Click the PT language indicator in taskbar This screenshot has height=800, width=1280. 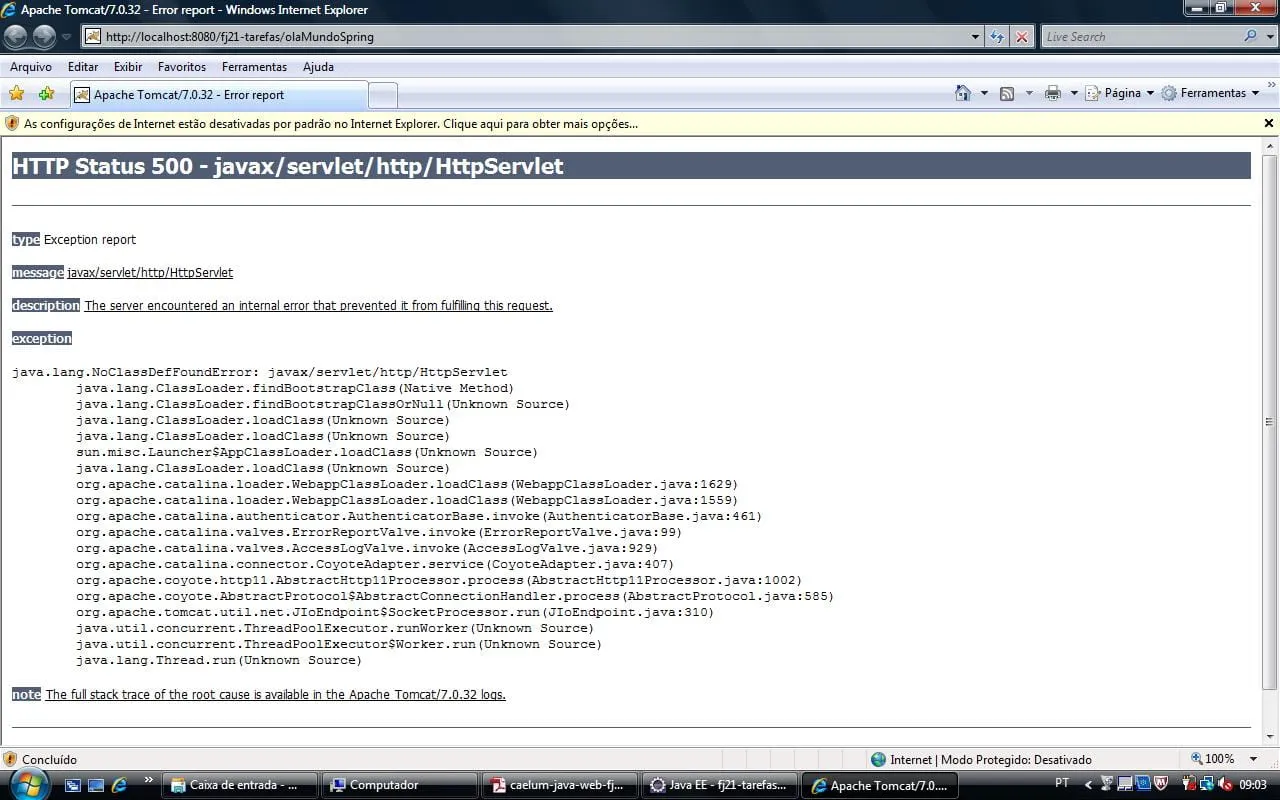click(1062, 783)
